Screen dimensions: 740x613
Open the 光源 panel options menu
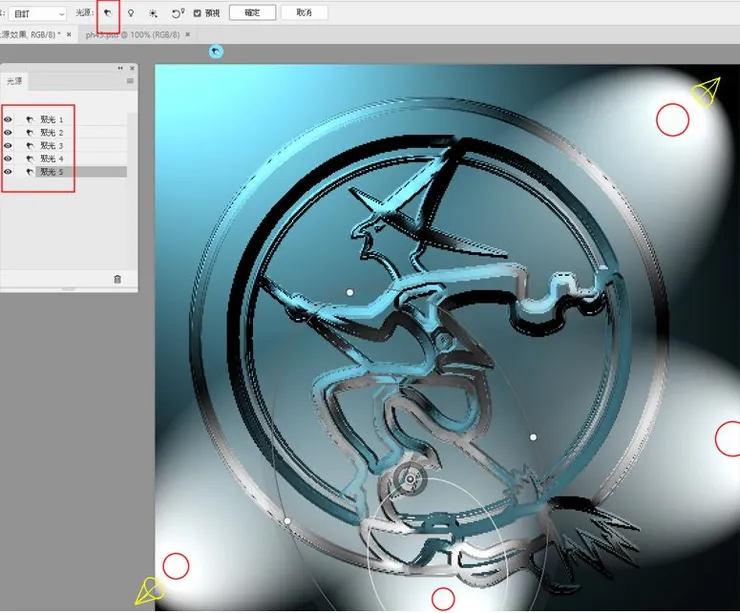tap(130, 81)
